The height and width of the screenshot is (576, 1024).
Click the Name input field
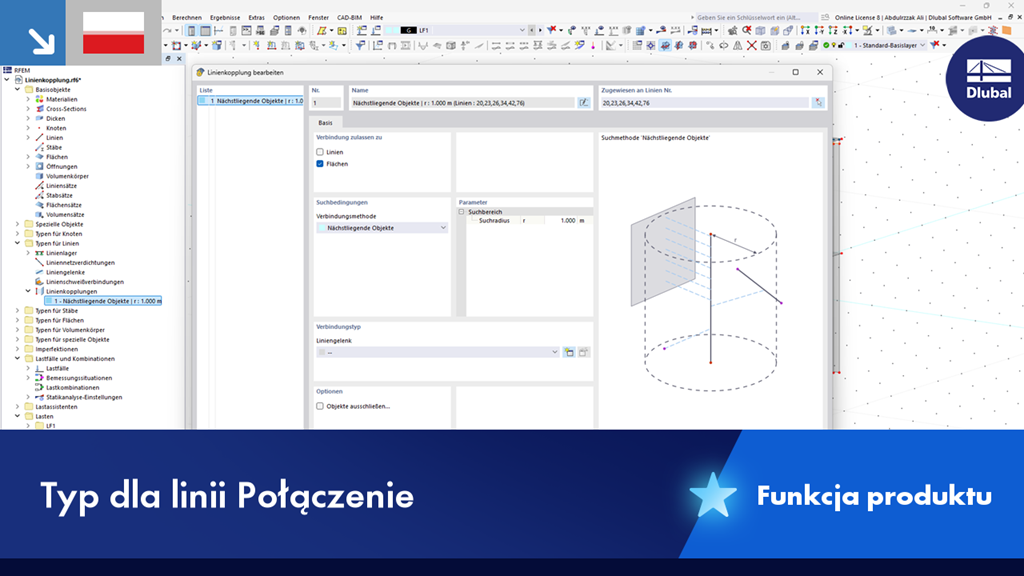[x=463, y=103]
